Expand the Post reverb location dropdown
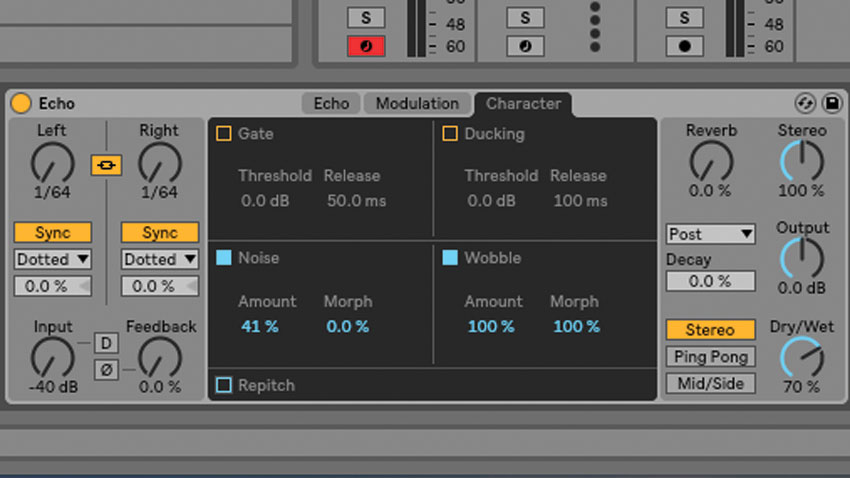The height and width of the screenshot is (478, 850). click(711, 234)
